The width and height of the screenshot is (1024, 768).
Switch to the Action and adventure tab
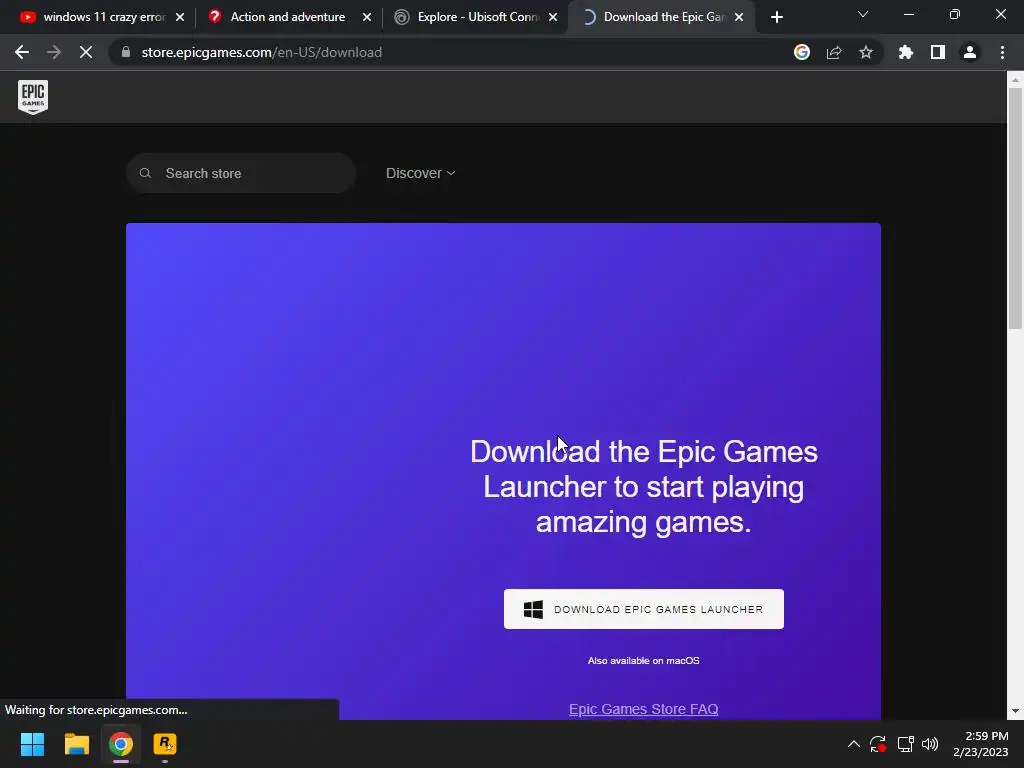(x=288, y=17)
